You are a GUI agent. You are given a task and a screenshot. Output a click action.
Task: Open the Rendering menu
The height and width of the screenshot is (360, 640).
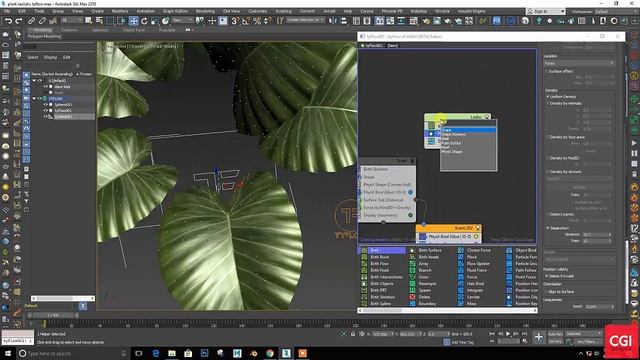205,11
